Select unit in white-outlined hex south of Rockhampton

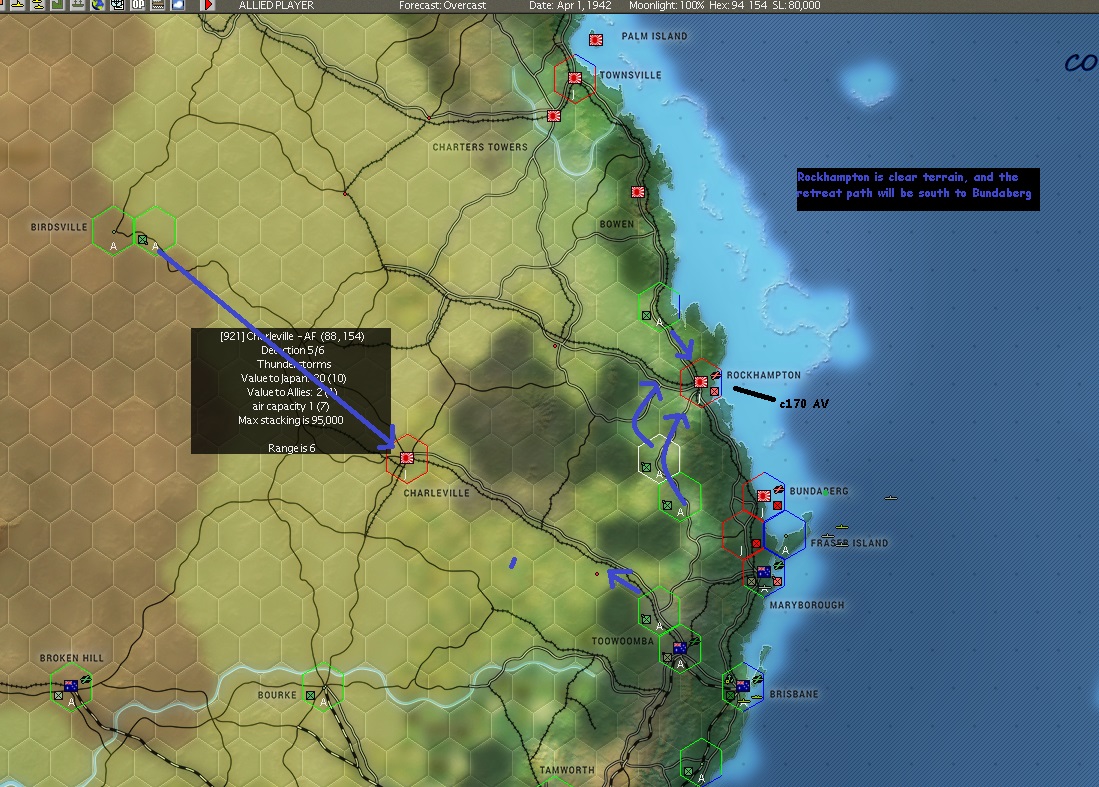coord(646,467)
